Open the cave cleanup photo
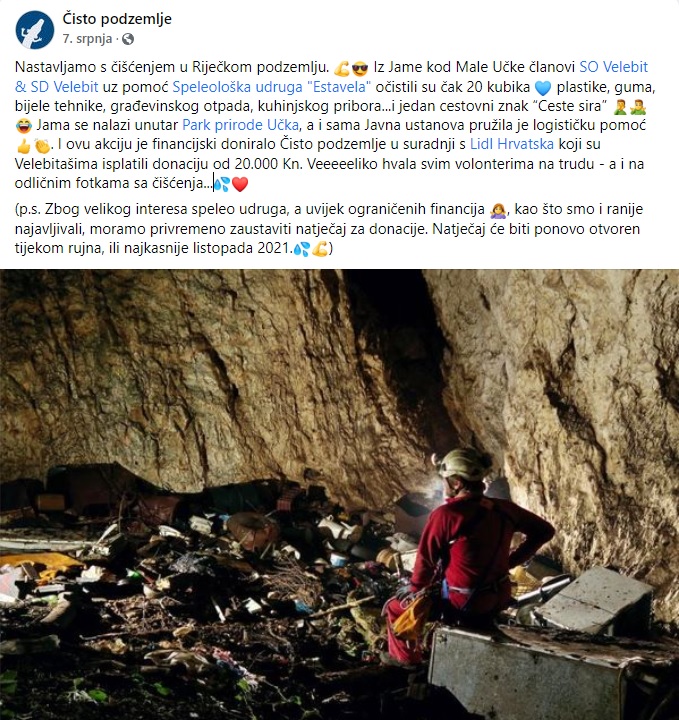The image size is (679, 720). [339, 495]
